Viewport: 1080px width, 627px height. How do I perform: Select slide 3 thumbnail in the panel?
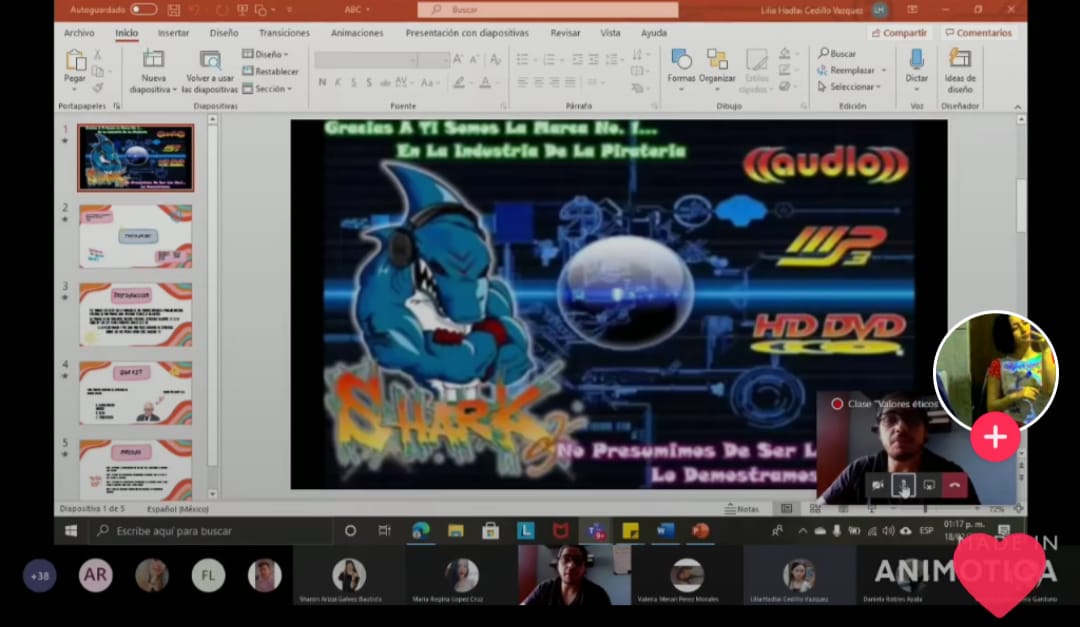point(135,314)
